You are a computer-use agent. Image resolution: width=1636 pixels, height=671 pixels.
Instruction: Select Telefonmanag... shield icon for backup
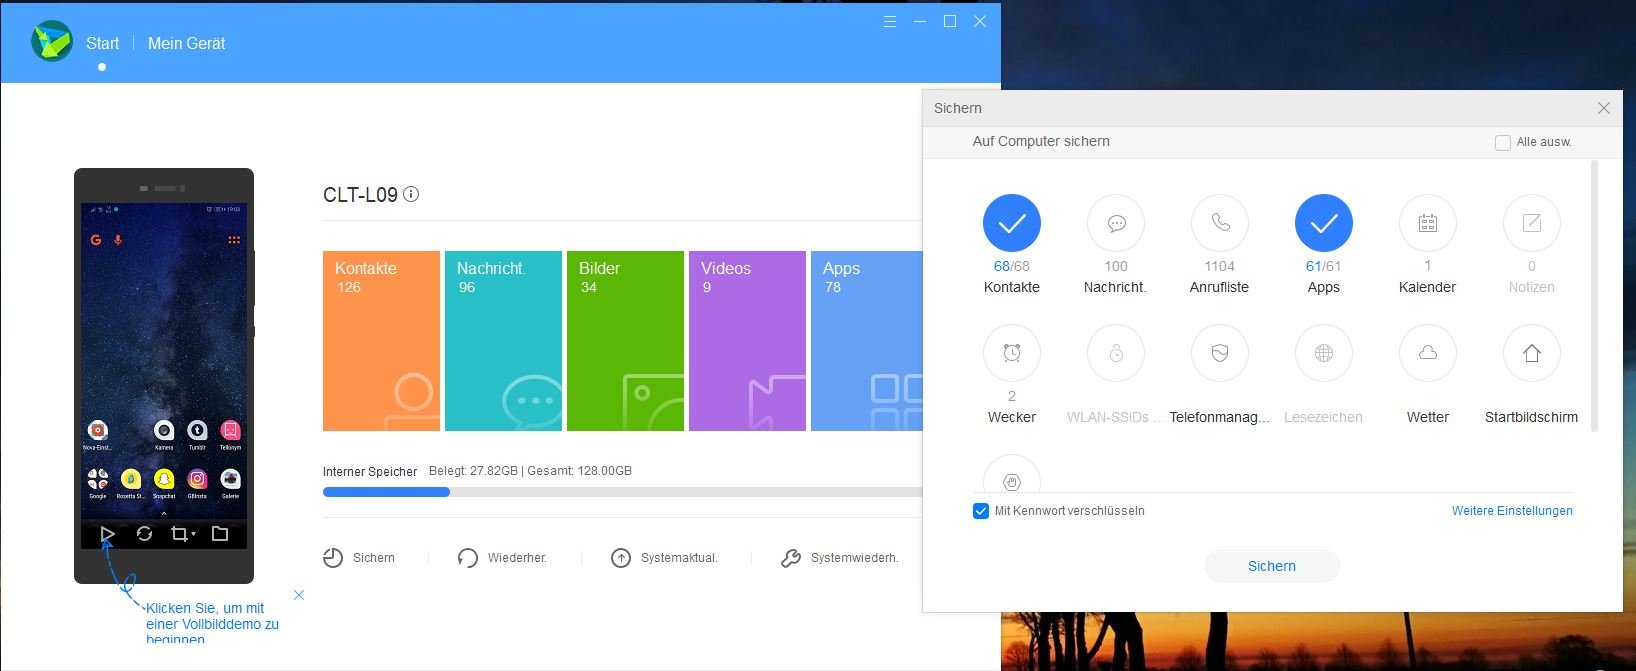click(x=1220, y=353)
